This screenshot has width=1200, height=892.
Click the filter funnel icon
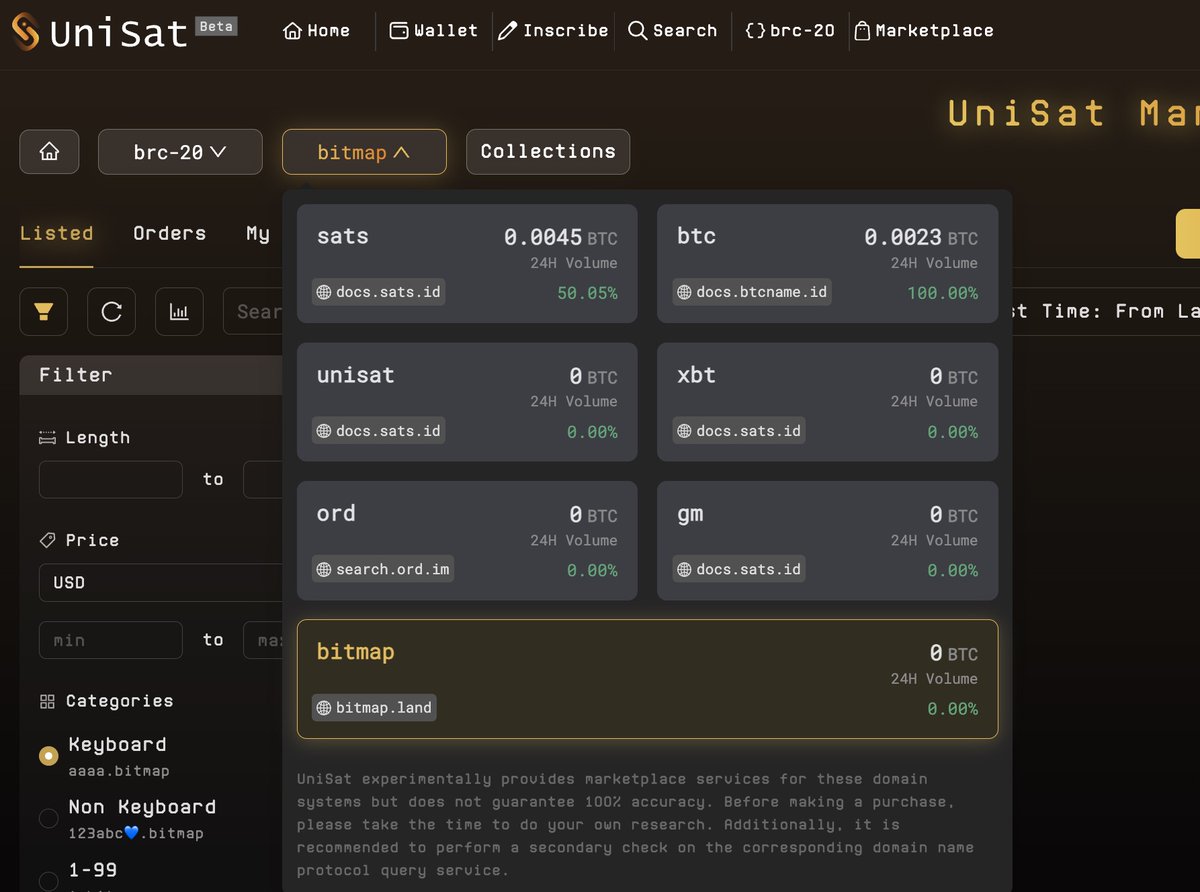click(44, 312)
